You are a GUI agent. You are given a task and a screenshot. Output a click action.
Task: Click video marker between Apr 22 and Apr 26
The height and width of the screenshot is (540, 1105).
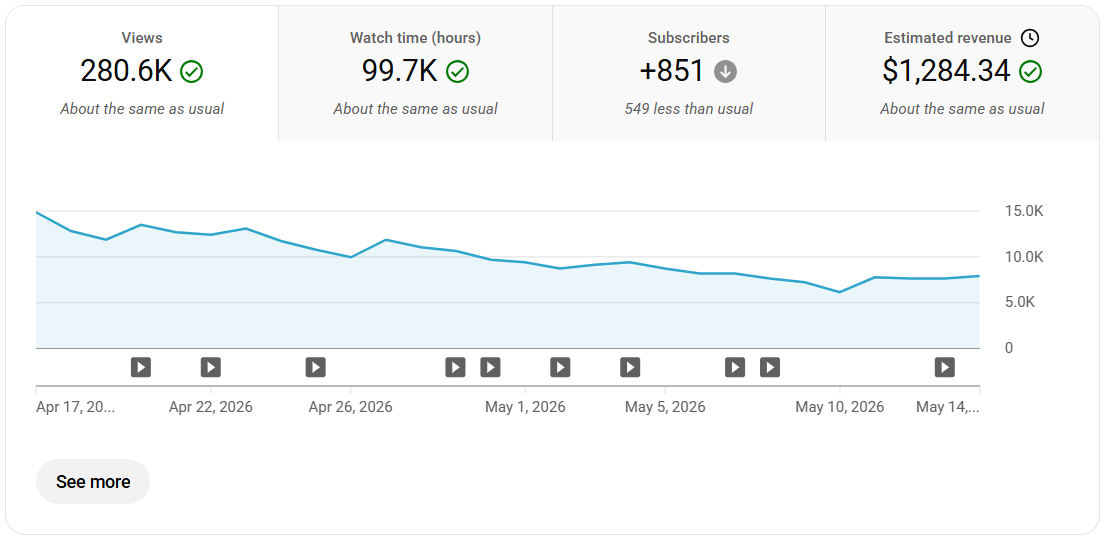(x=315, y=367)
